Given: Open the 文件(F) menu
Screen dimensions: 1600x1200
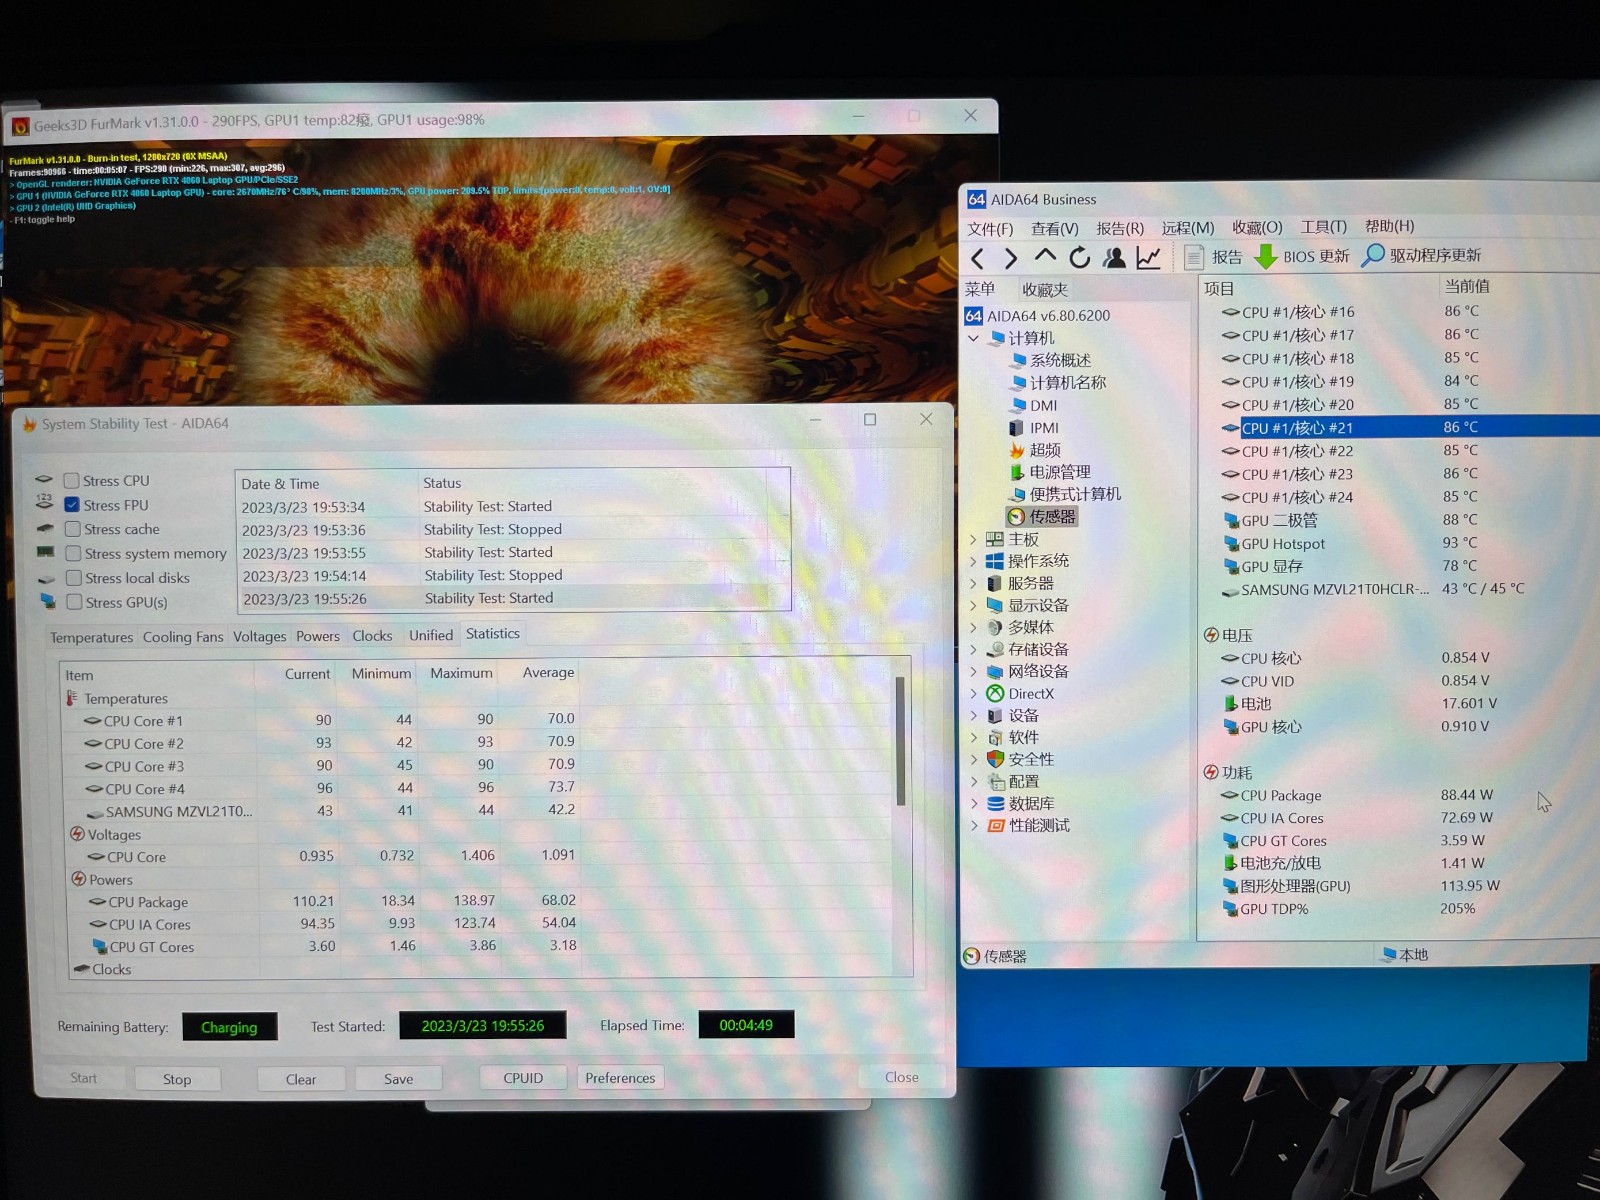Looking at the screenshot, I should tap(990, 229).
